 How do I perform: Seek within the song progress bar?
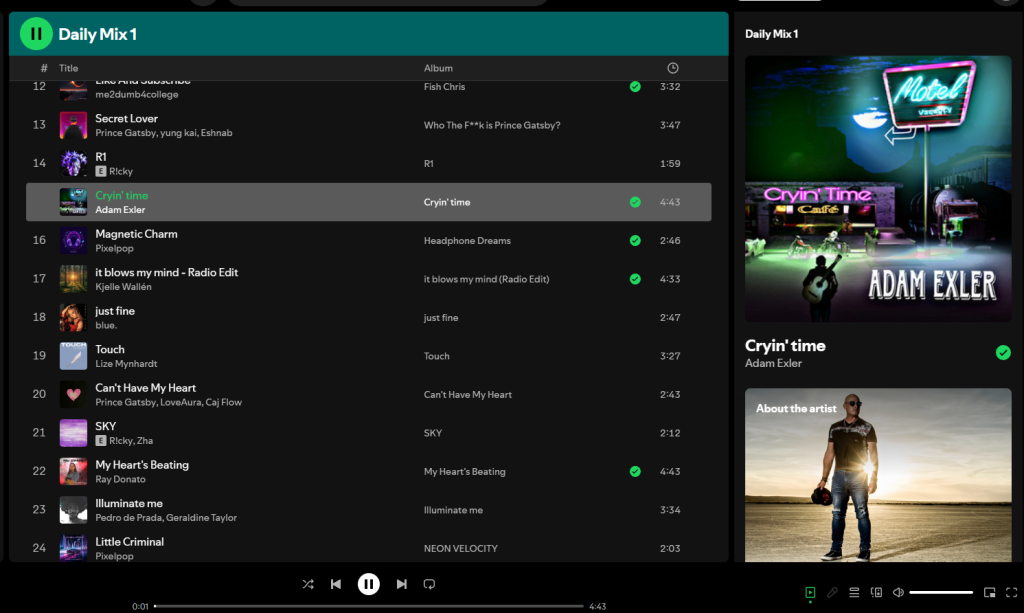coord(369,606)
